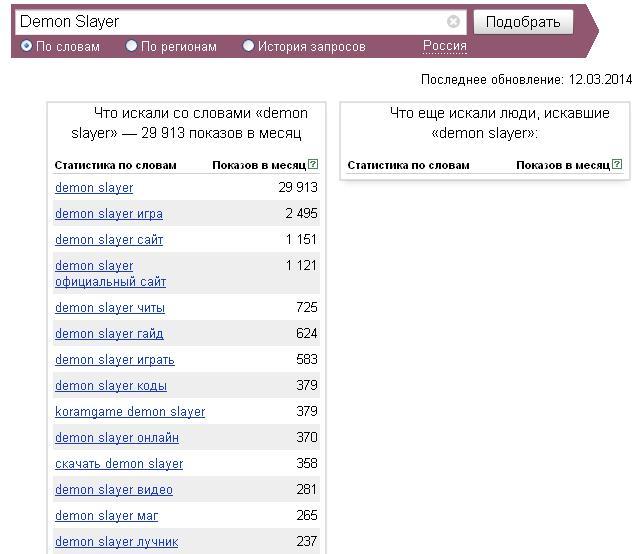
Task: Click left panel 'Статистика по словам' header
Action: tap(116, 165)
